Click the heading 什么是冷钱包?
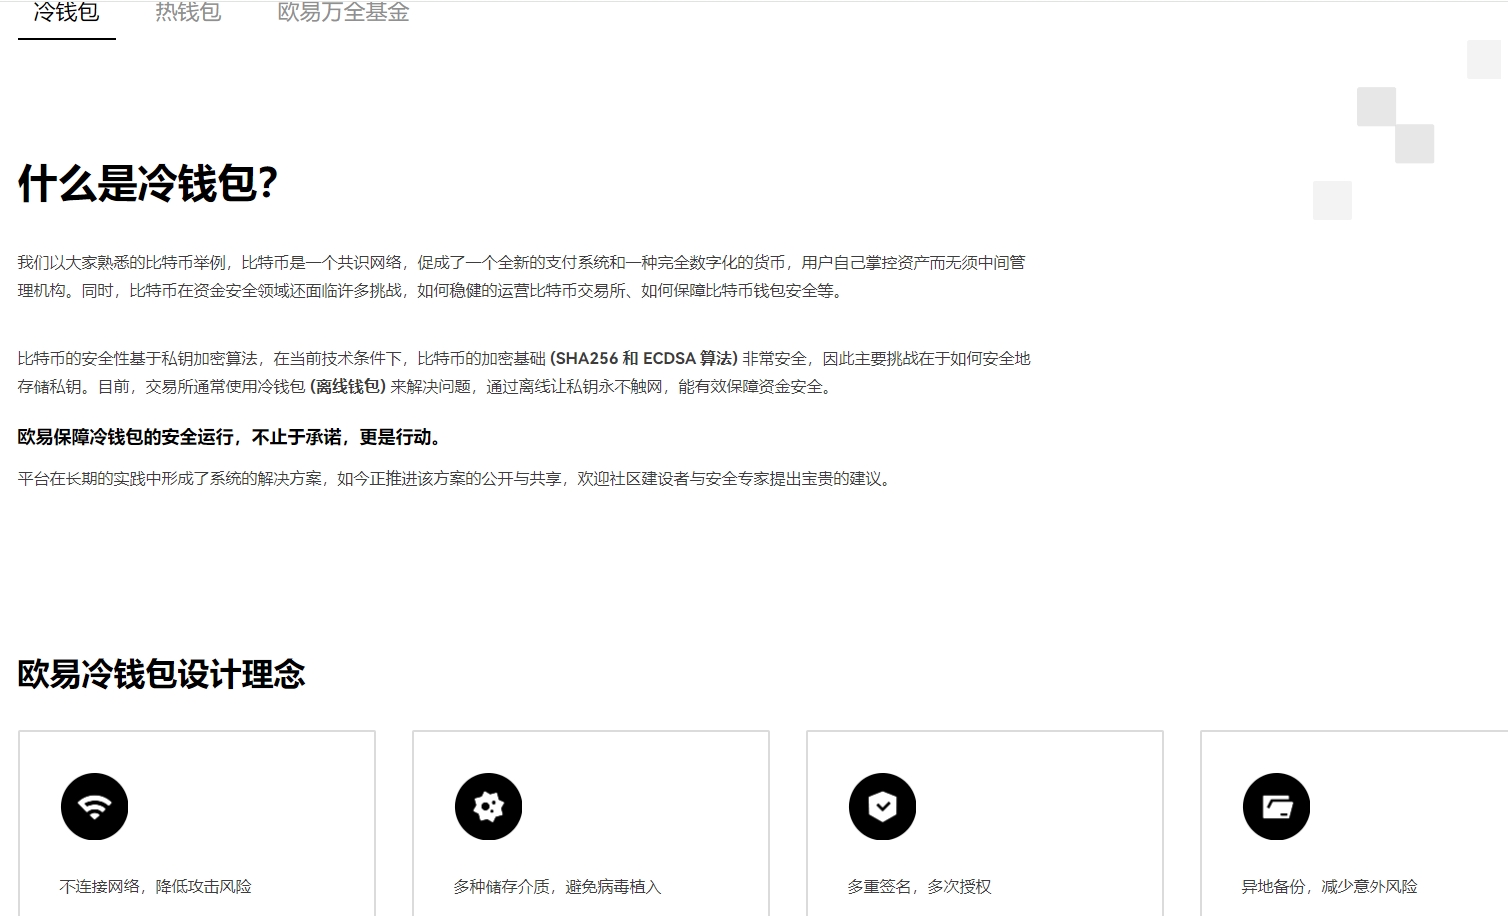Viewport: 1508px width, 916px height. [x=147, y=184]
